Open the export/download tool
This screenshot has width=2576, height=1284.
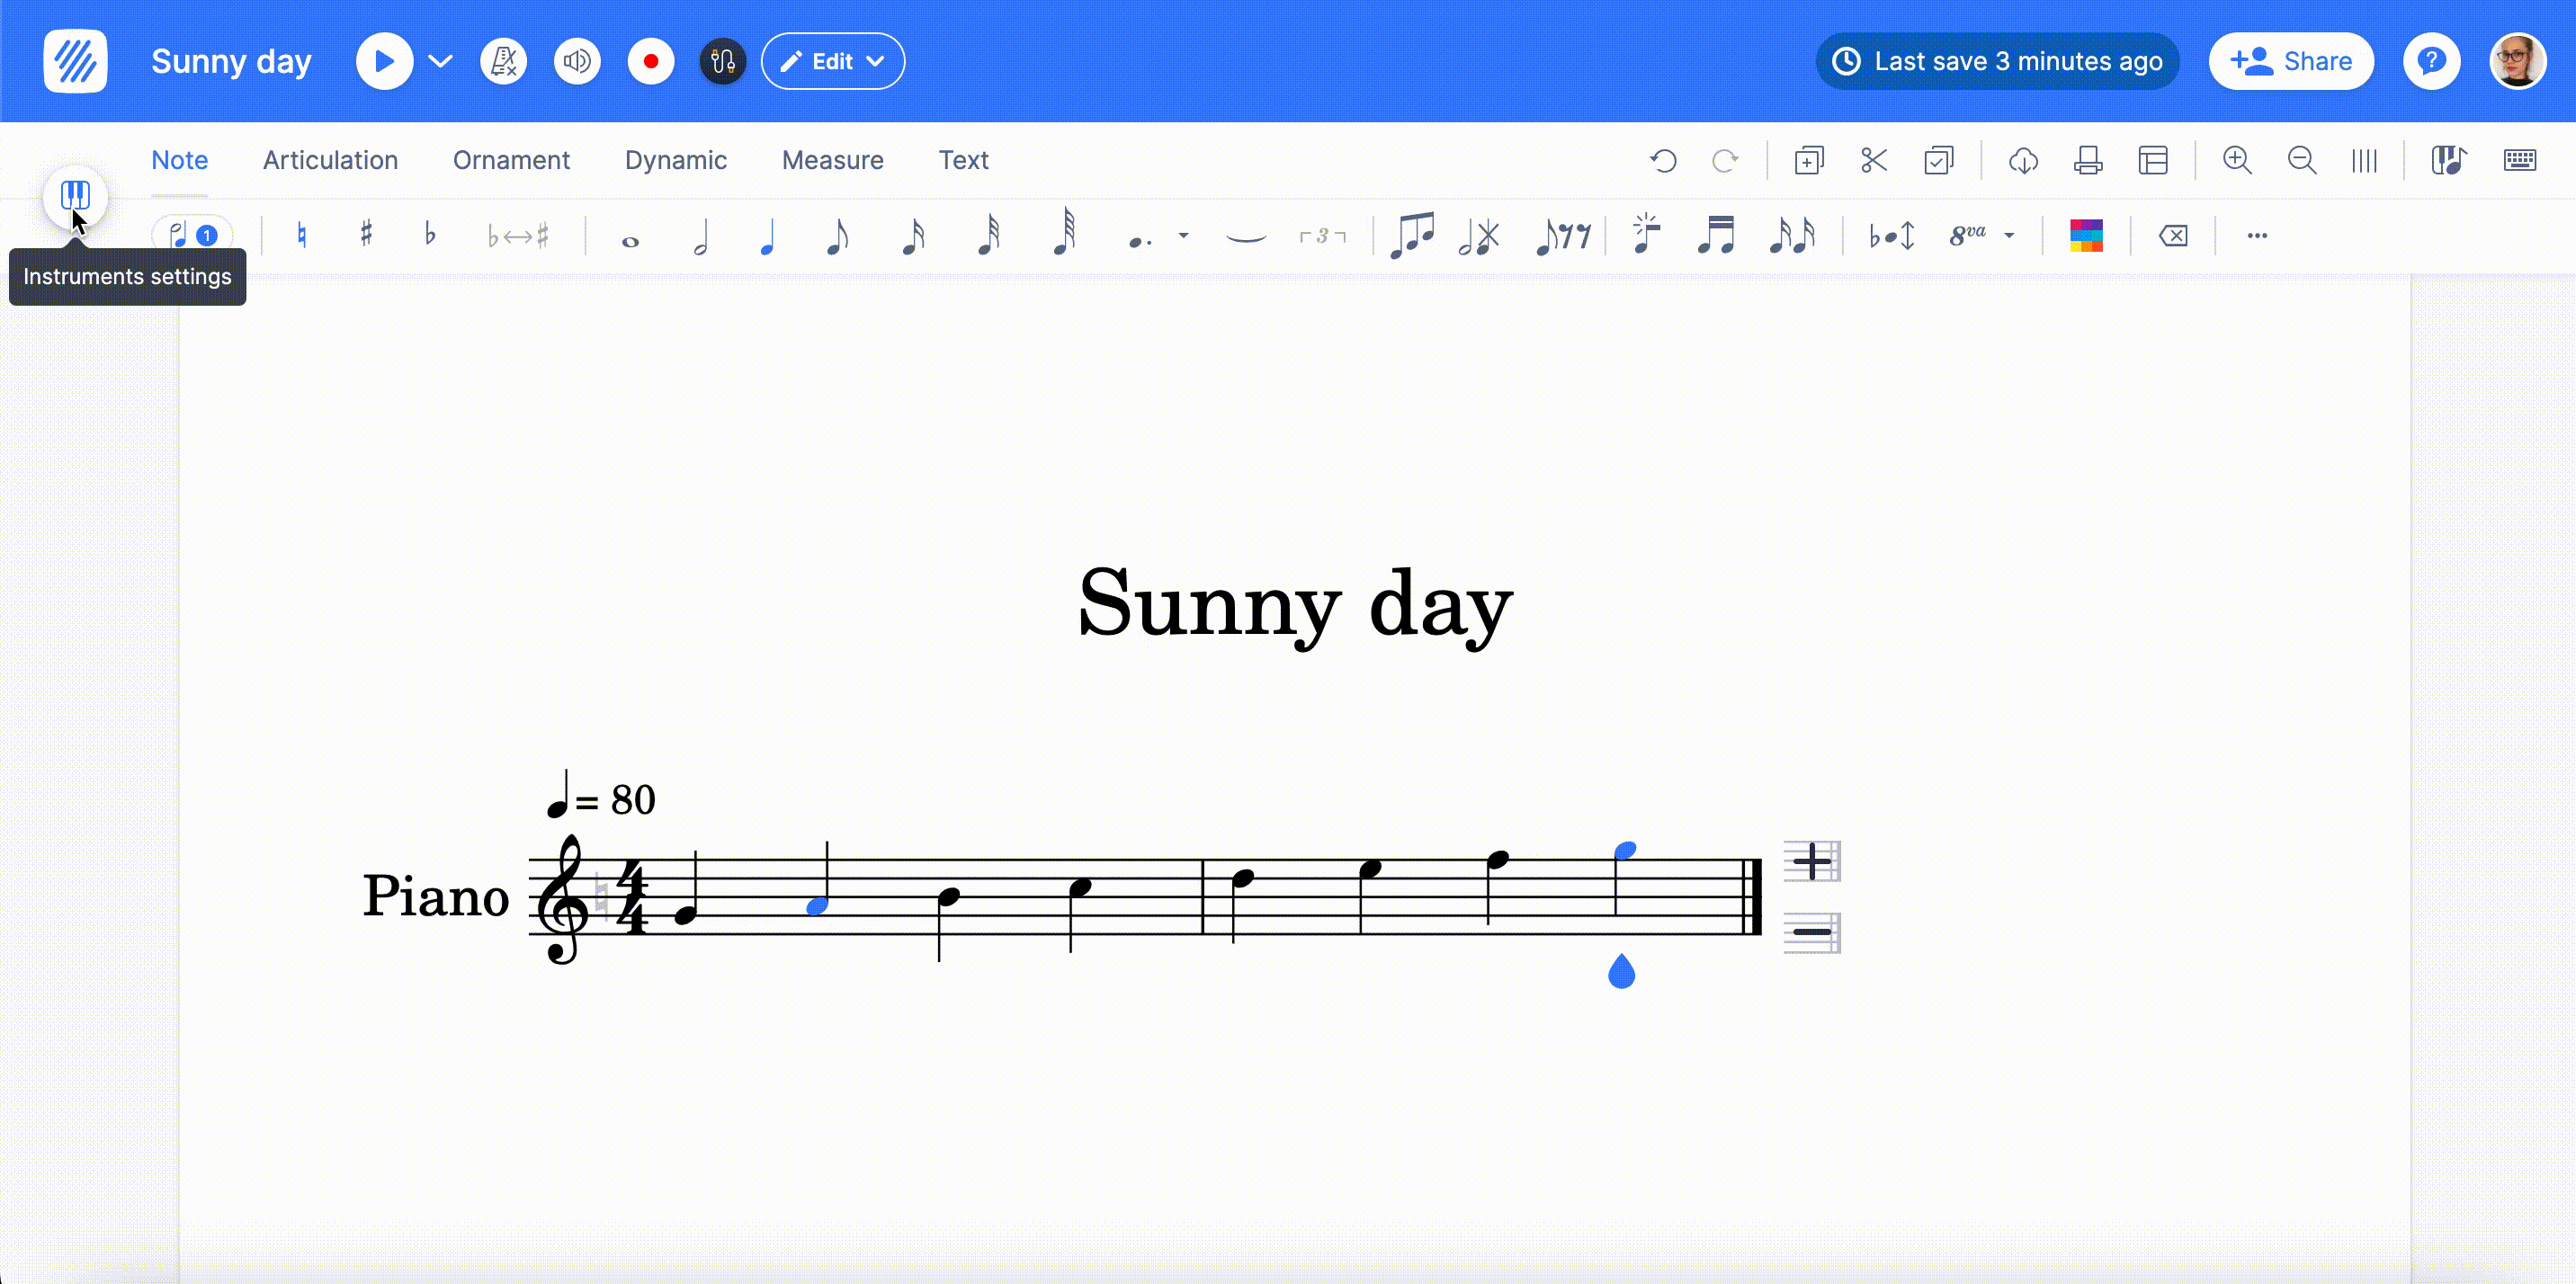(x=2022, y=160)
